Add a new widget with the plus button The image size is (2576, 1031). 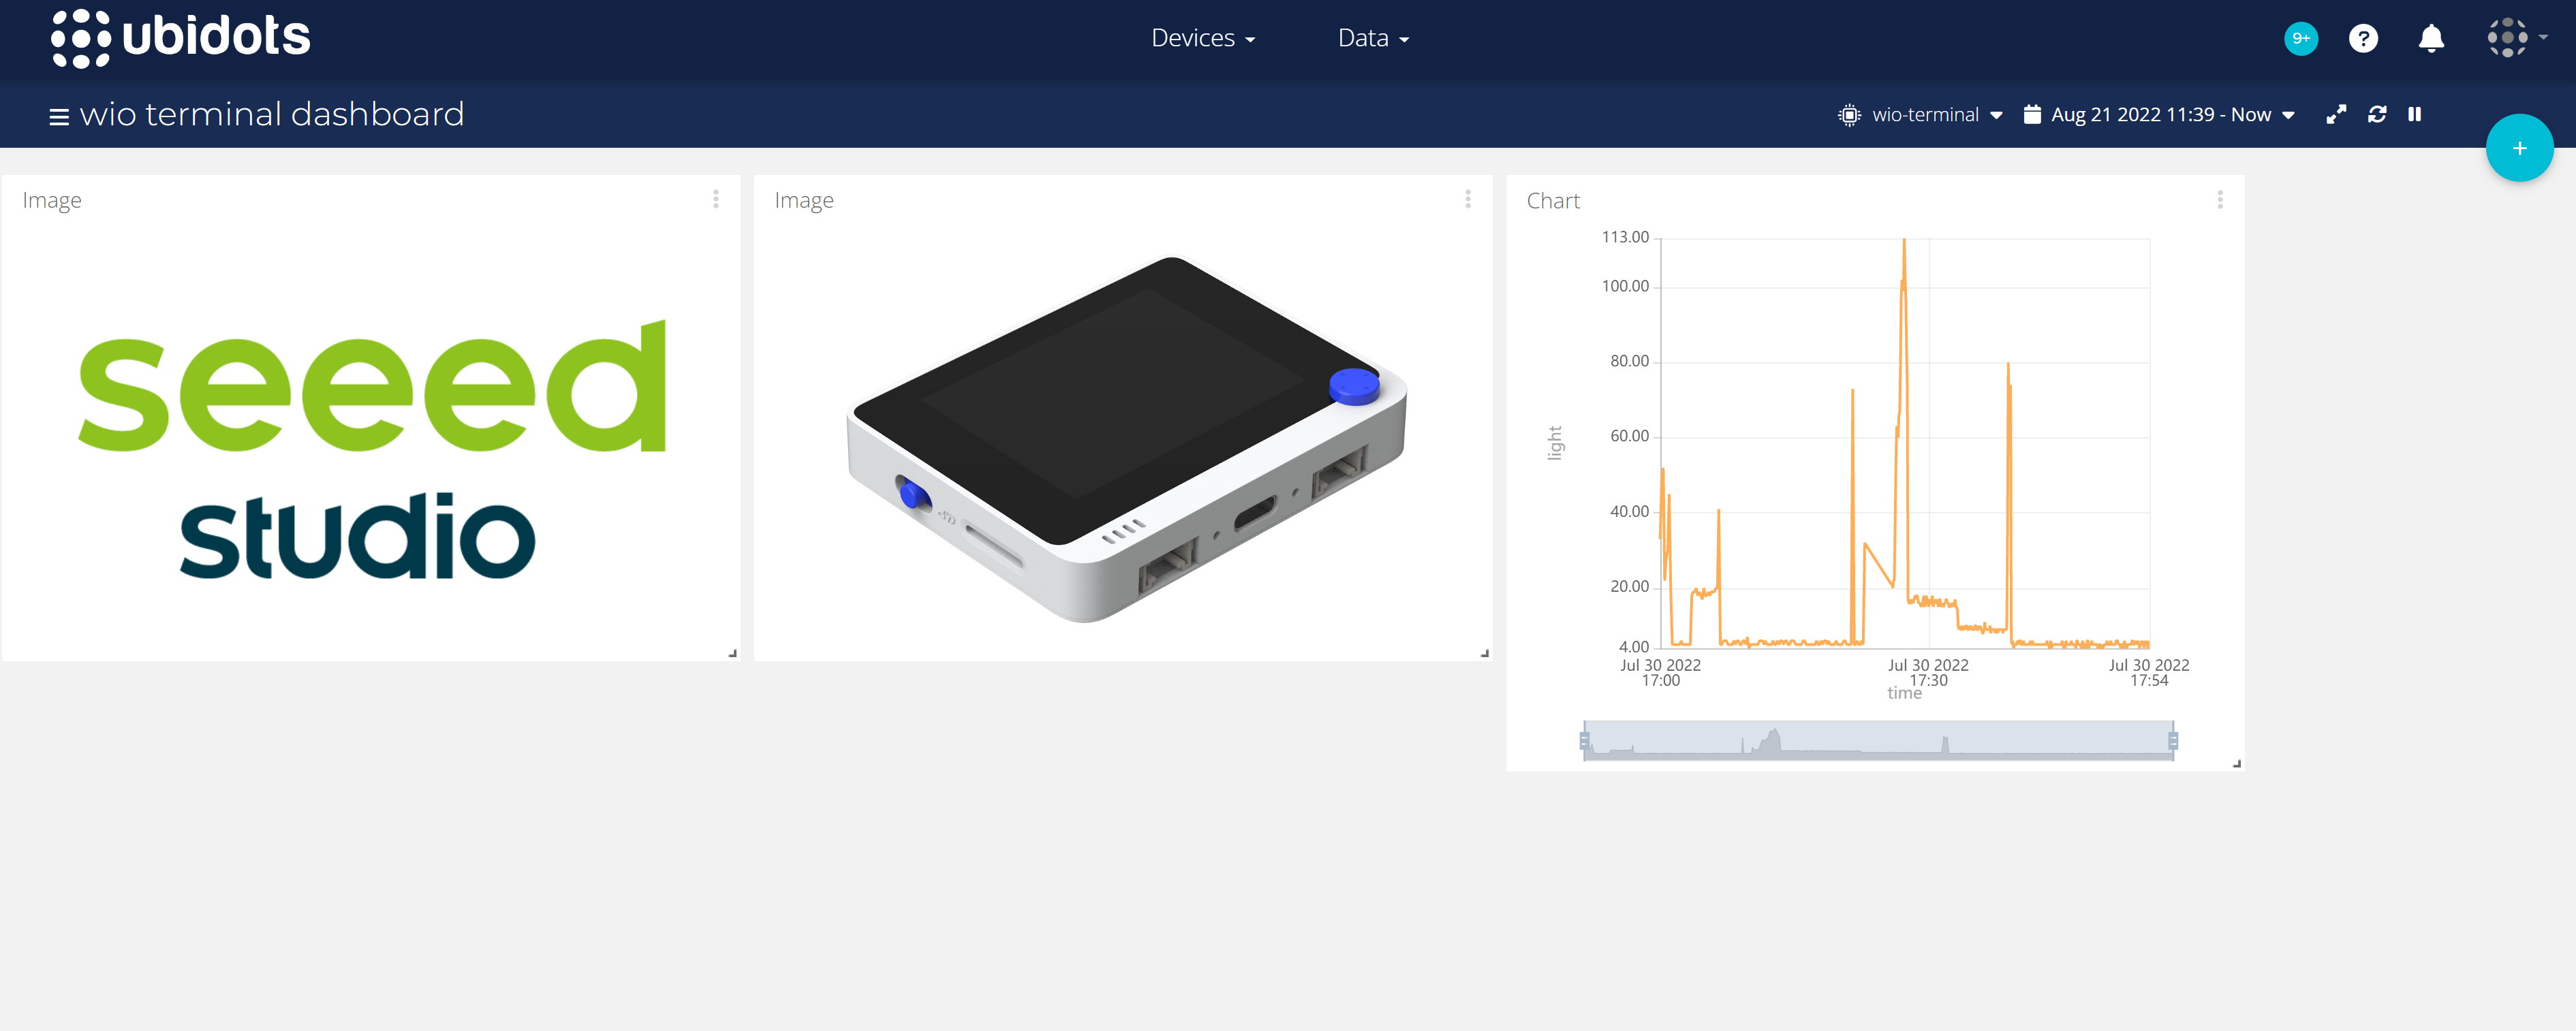click(x=2519, y=148)
